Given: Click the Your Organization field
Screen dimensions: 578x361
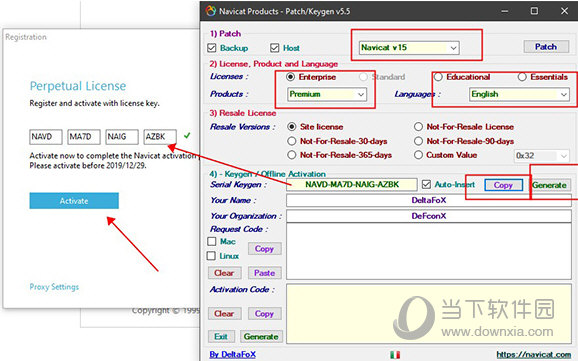Looking at the screenshot, I should point(429,216).
